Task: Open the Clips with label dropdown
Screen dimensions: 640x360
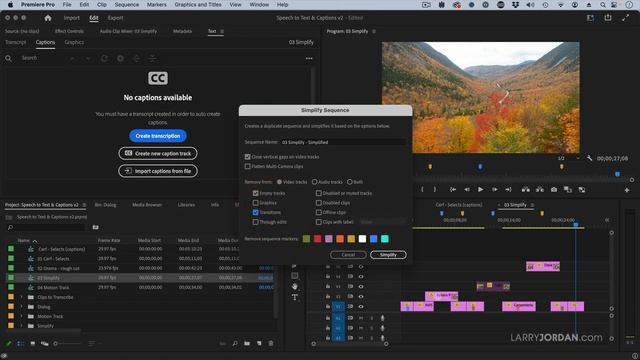Action: click(x=383, y=222)
